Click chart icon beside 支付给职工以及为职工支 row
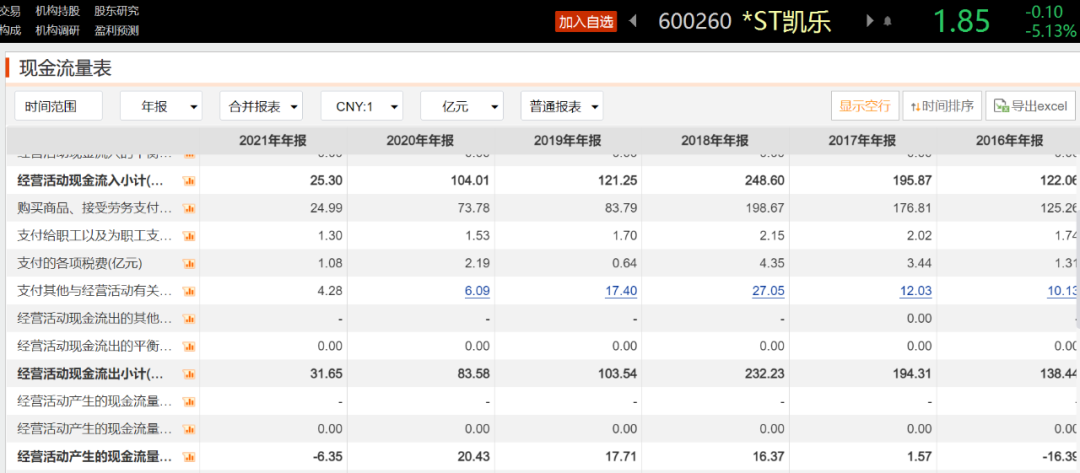1080x473 pixels. (188, 236)
